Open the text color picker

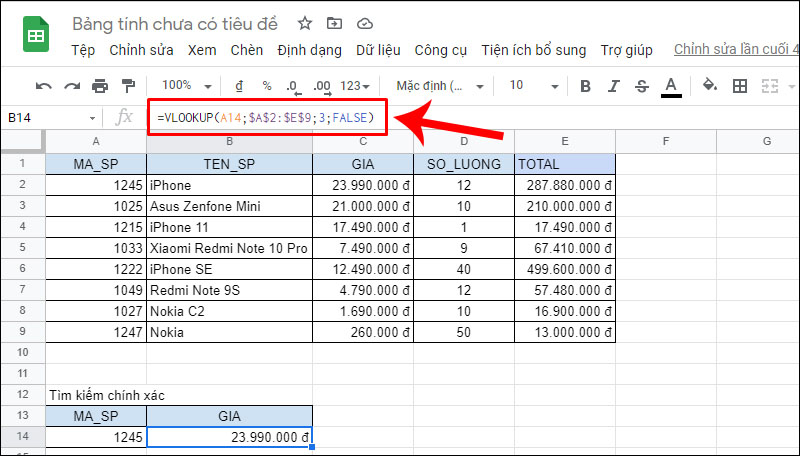point(671,86)
